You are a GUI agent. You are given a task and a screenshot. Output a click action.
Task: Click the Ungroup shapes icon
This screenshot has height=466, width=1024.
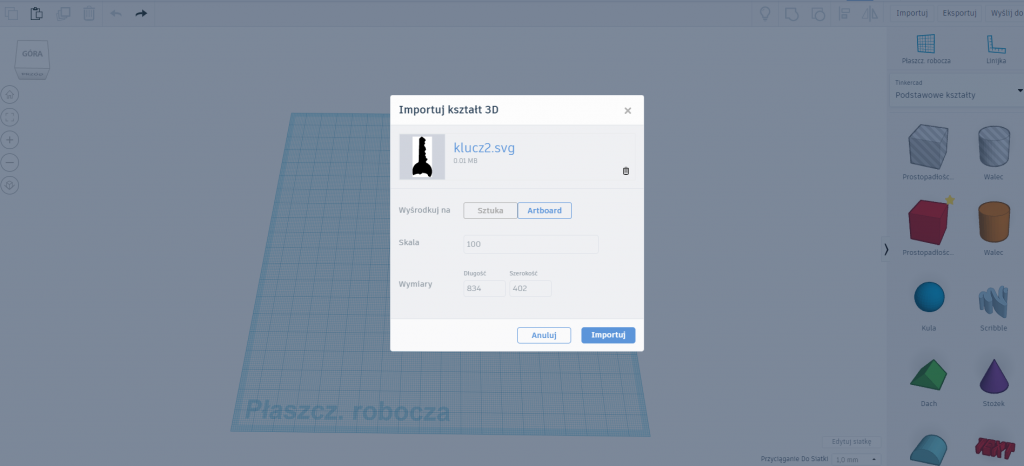click(x=818, y=13)
